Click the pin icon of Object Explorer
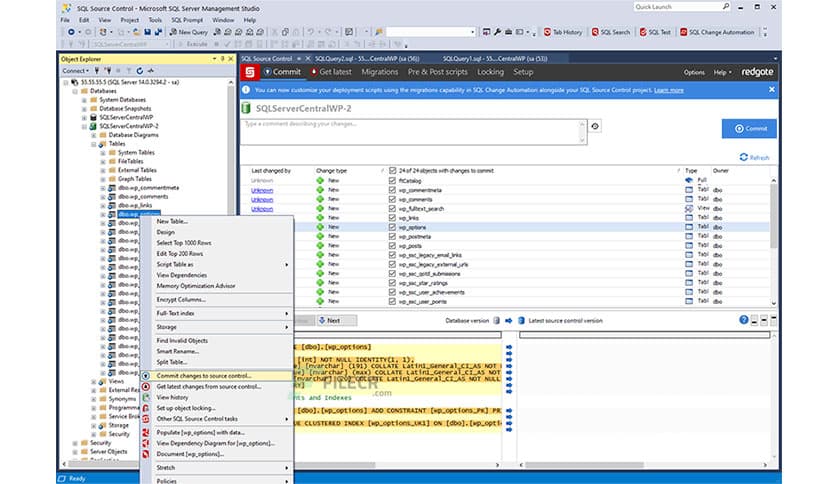Image resolution: width=836 pixels, height=484 pixels. (x=222, y=59)
